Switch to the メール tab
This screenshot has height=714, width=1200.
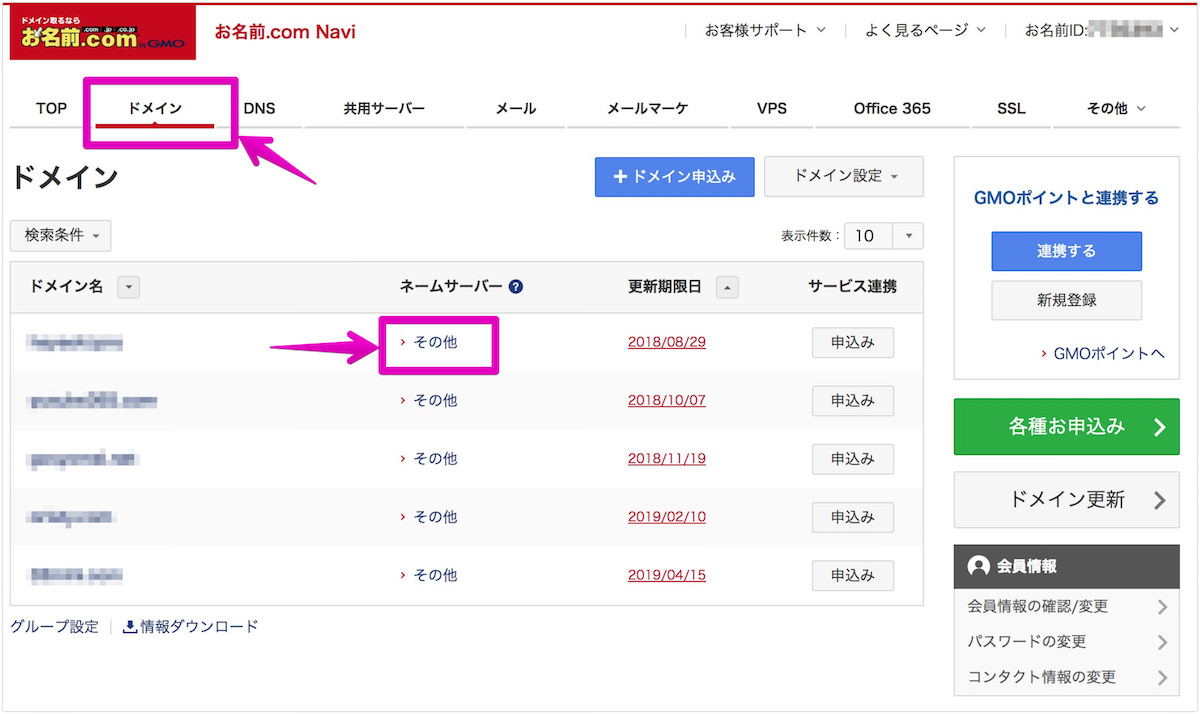point(516,108)
